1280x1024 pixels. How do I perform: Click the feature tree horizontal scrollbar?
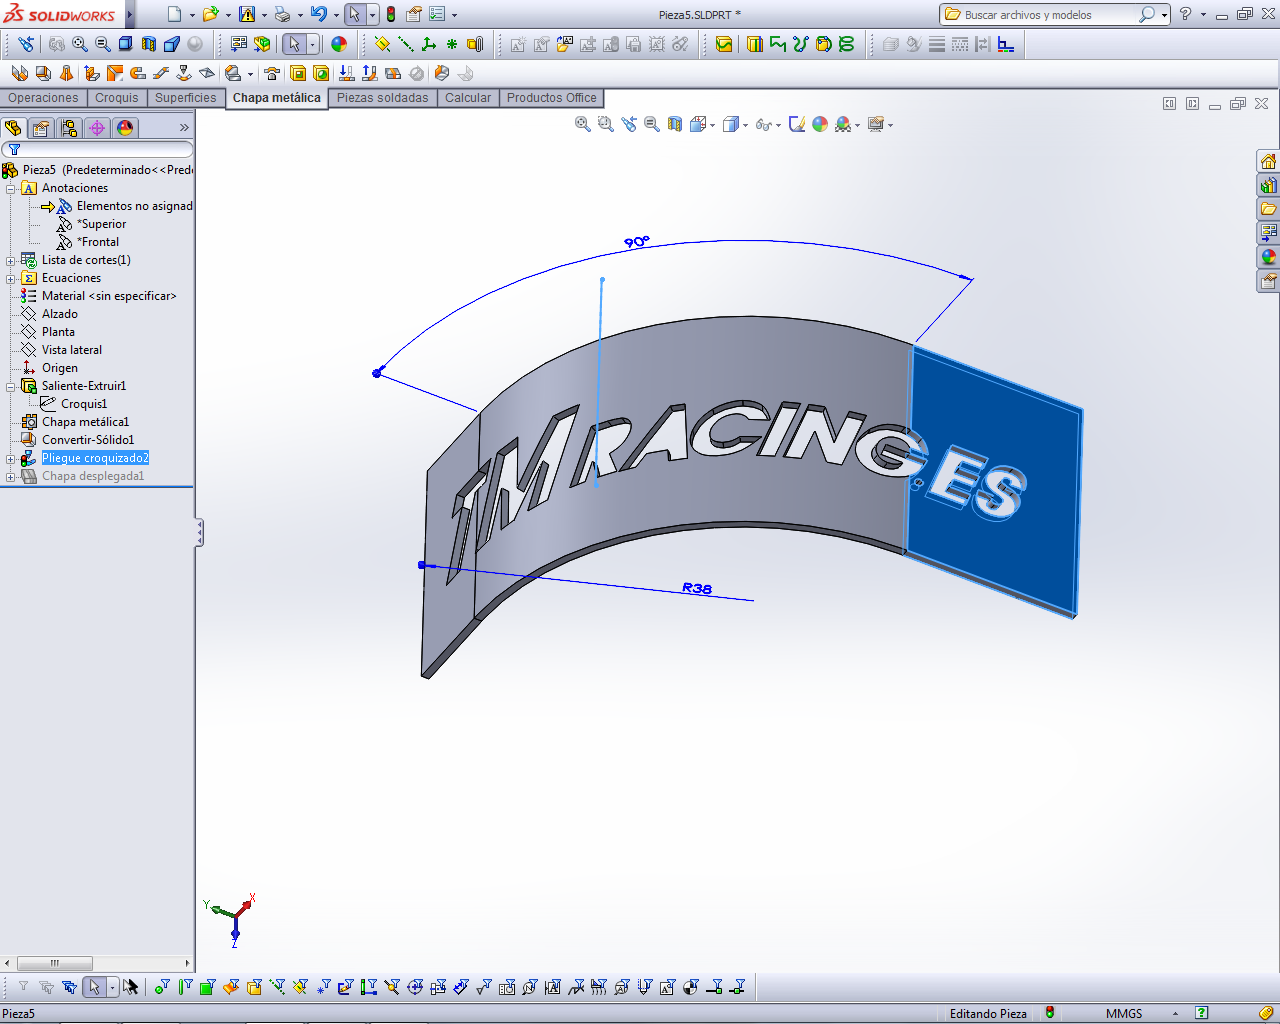tap(96, 963)
